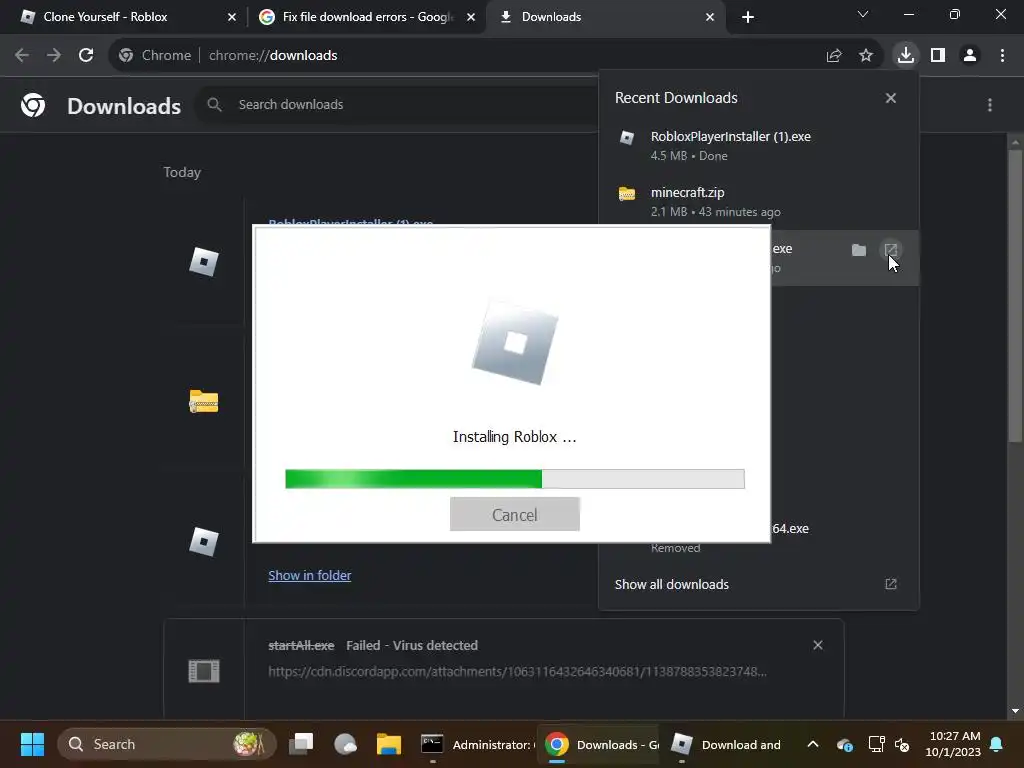
Task: Switch to Administrator command prompt window
Action: coord(475,744)
